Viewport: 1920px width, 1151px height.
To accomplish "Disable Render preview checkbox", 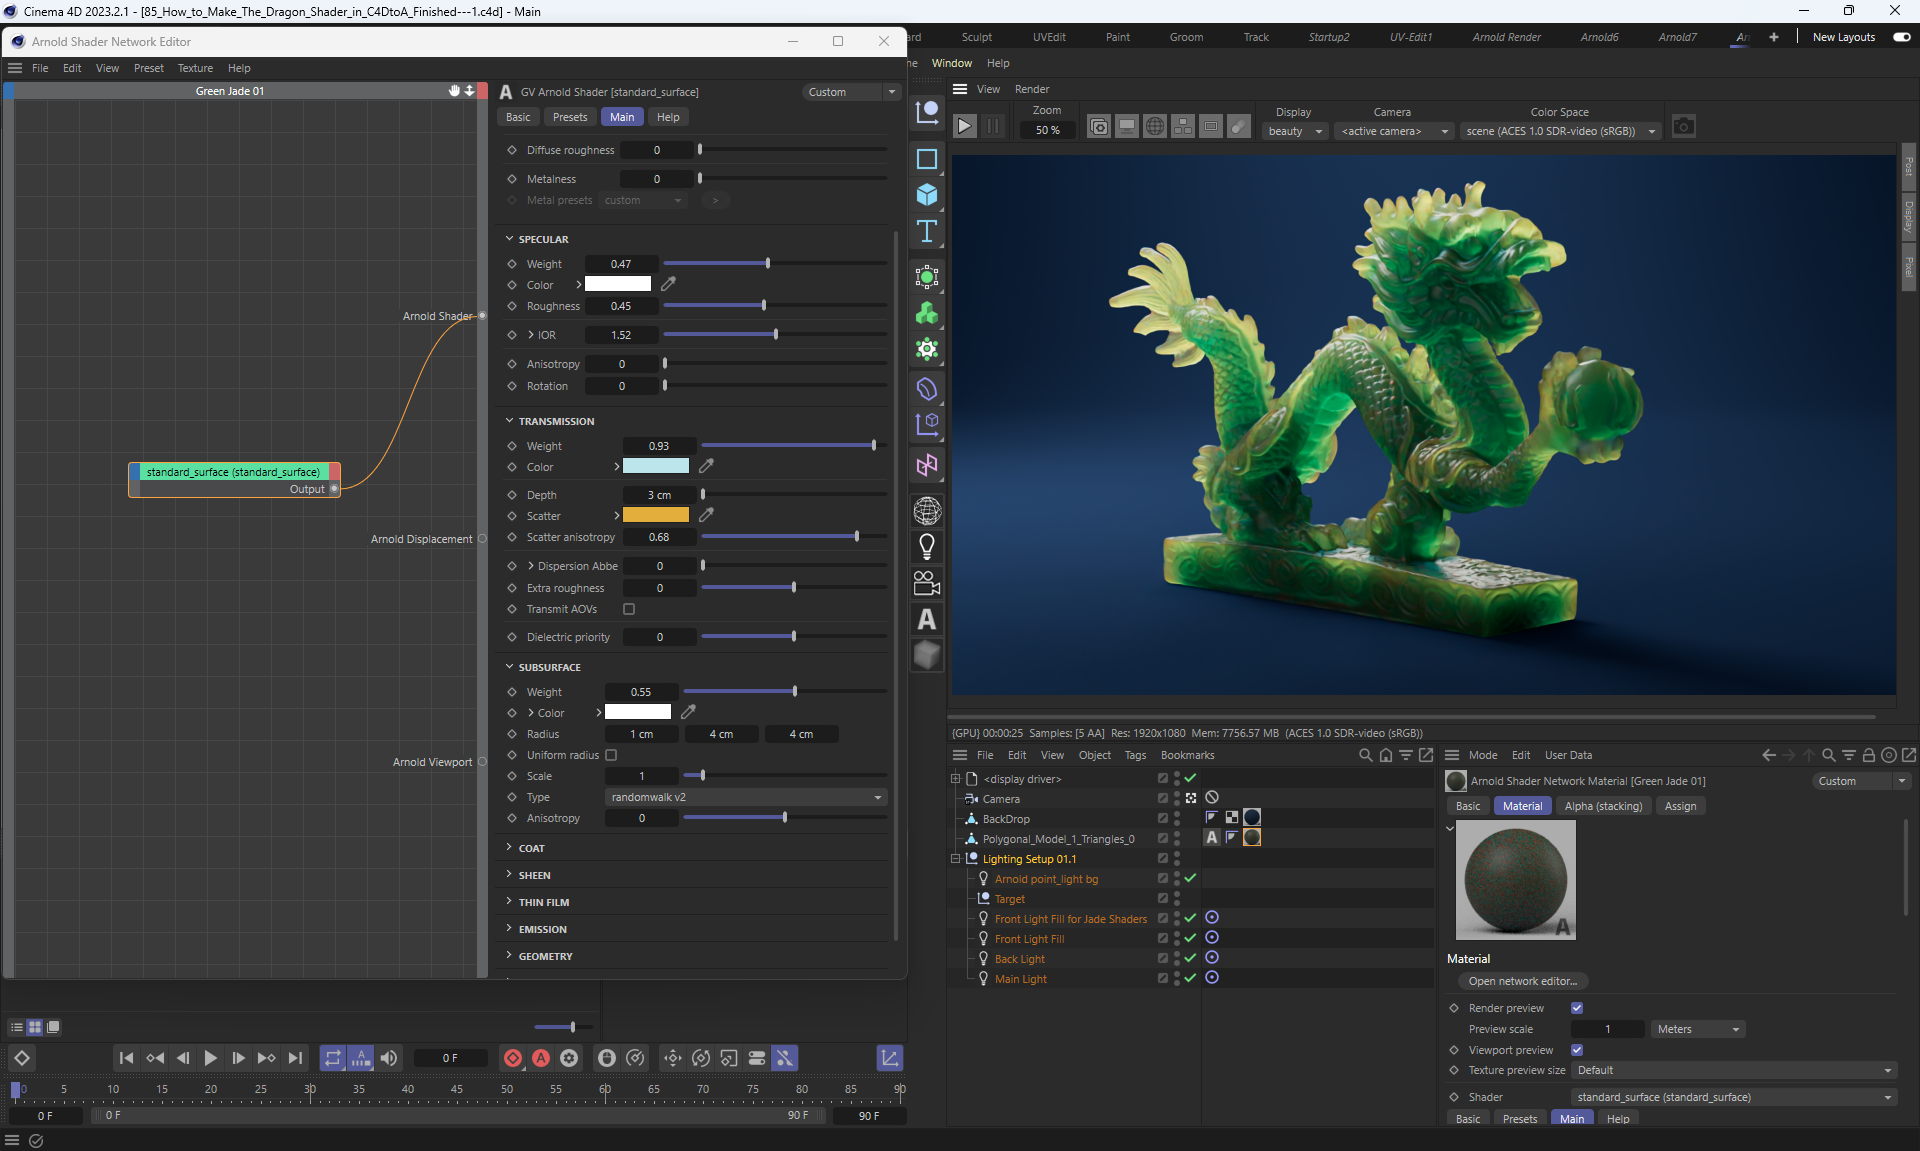I will [1577, 1008].
